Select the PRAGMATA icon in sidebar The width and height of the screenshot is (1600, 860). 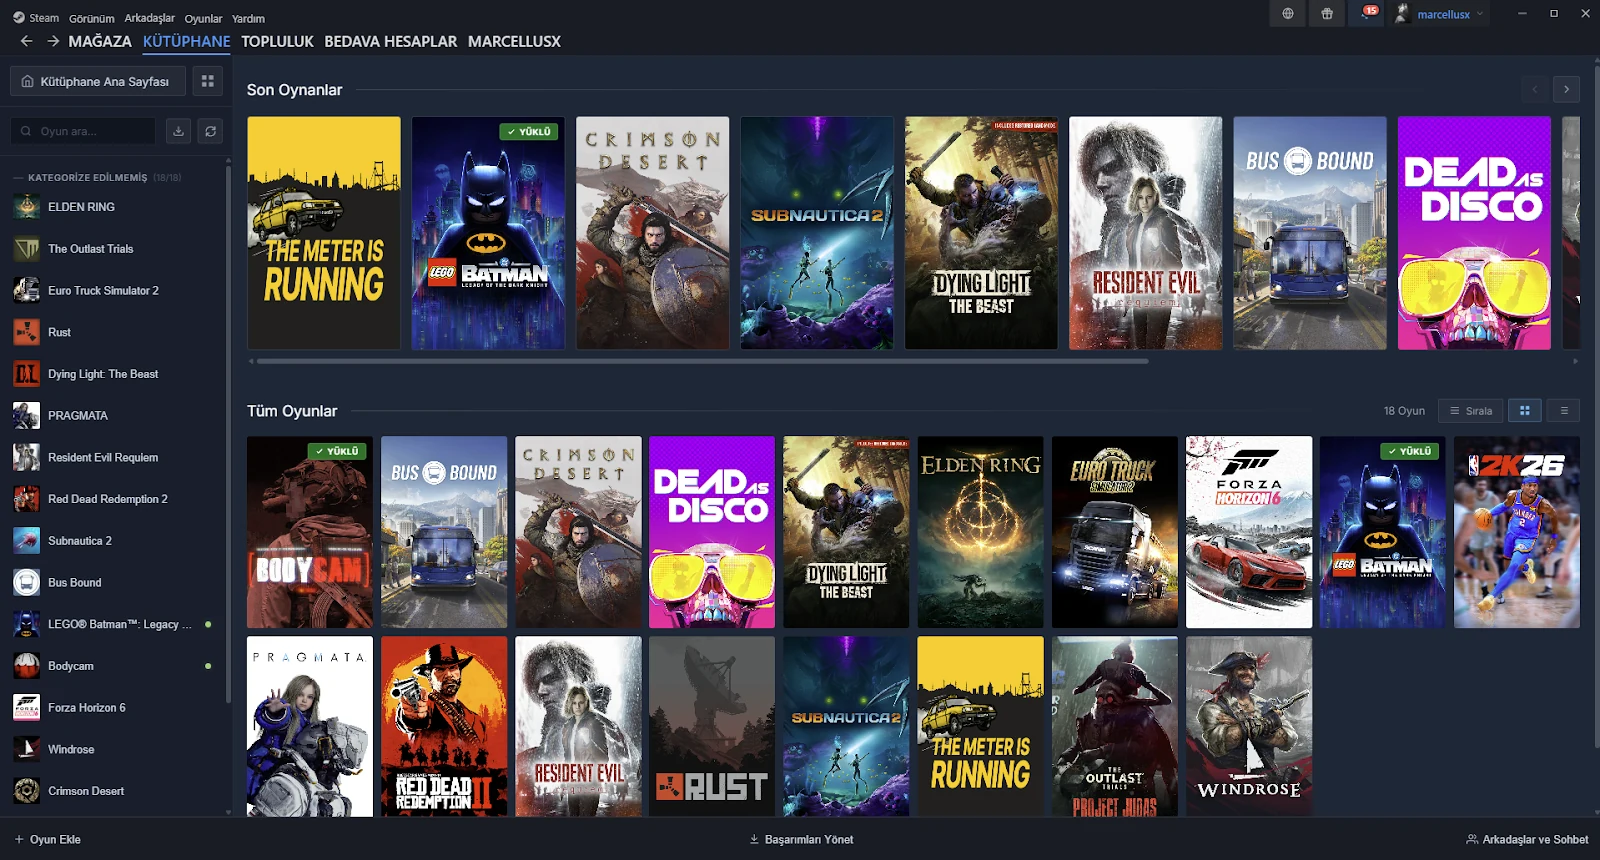coord(27,416)
